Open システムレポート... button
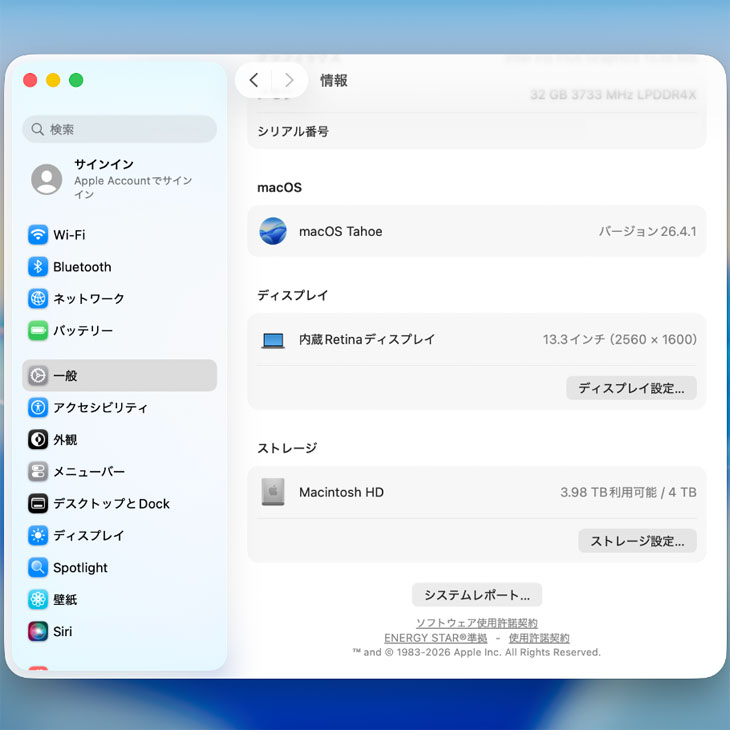This screenshot has height=730, width=730. tap(477, 595)
